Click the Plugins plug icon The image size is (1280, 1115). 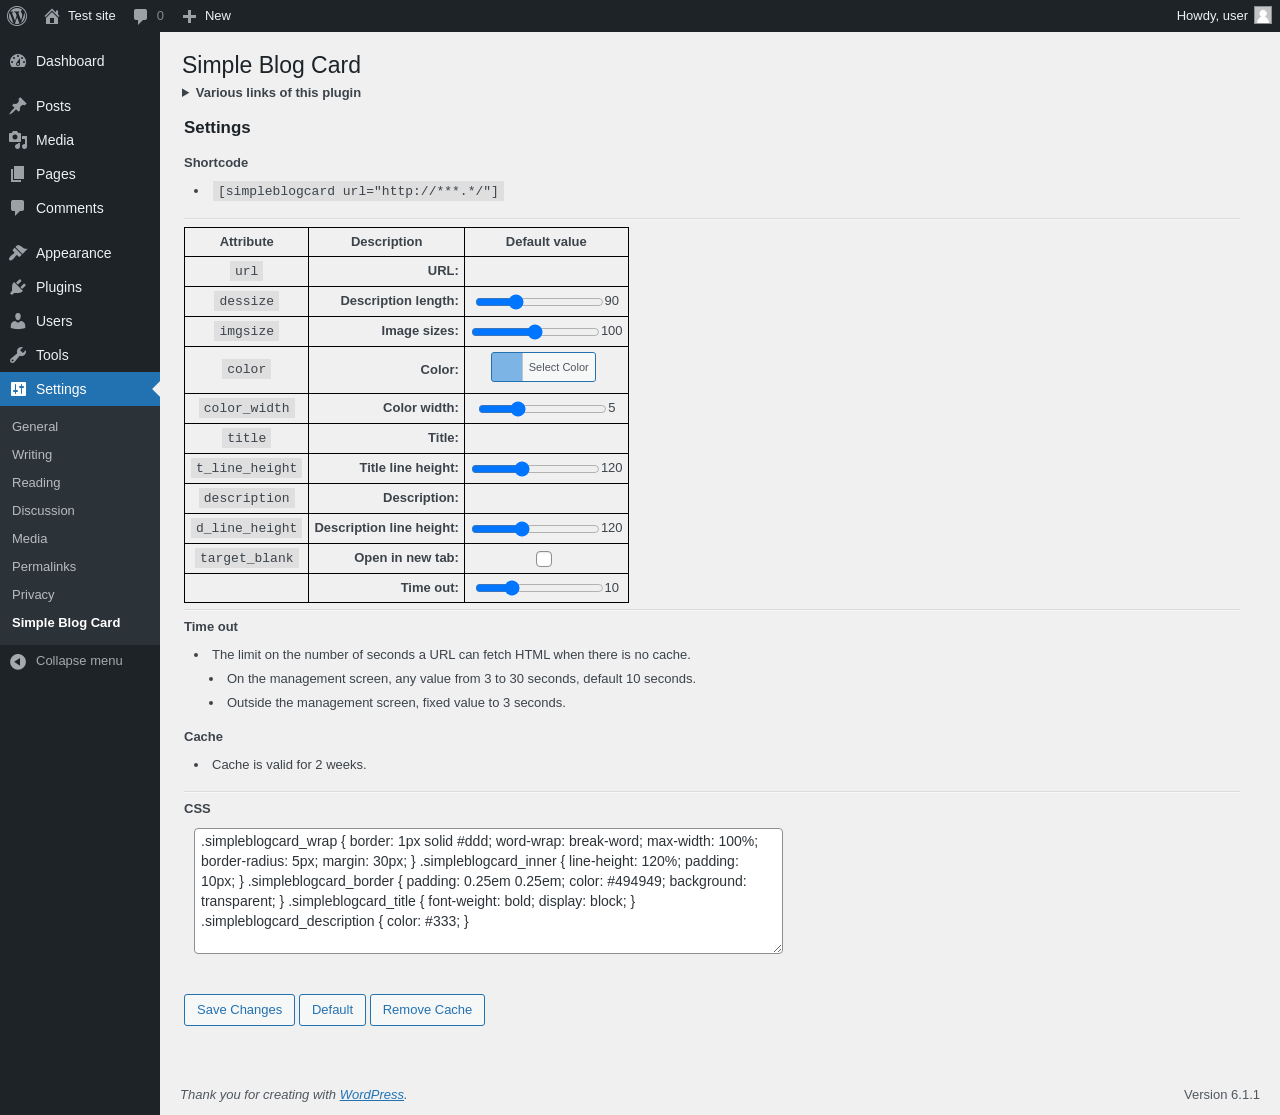tap(18, 287)
